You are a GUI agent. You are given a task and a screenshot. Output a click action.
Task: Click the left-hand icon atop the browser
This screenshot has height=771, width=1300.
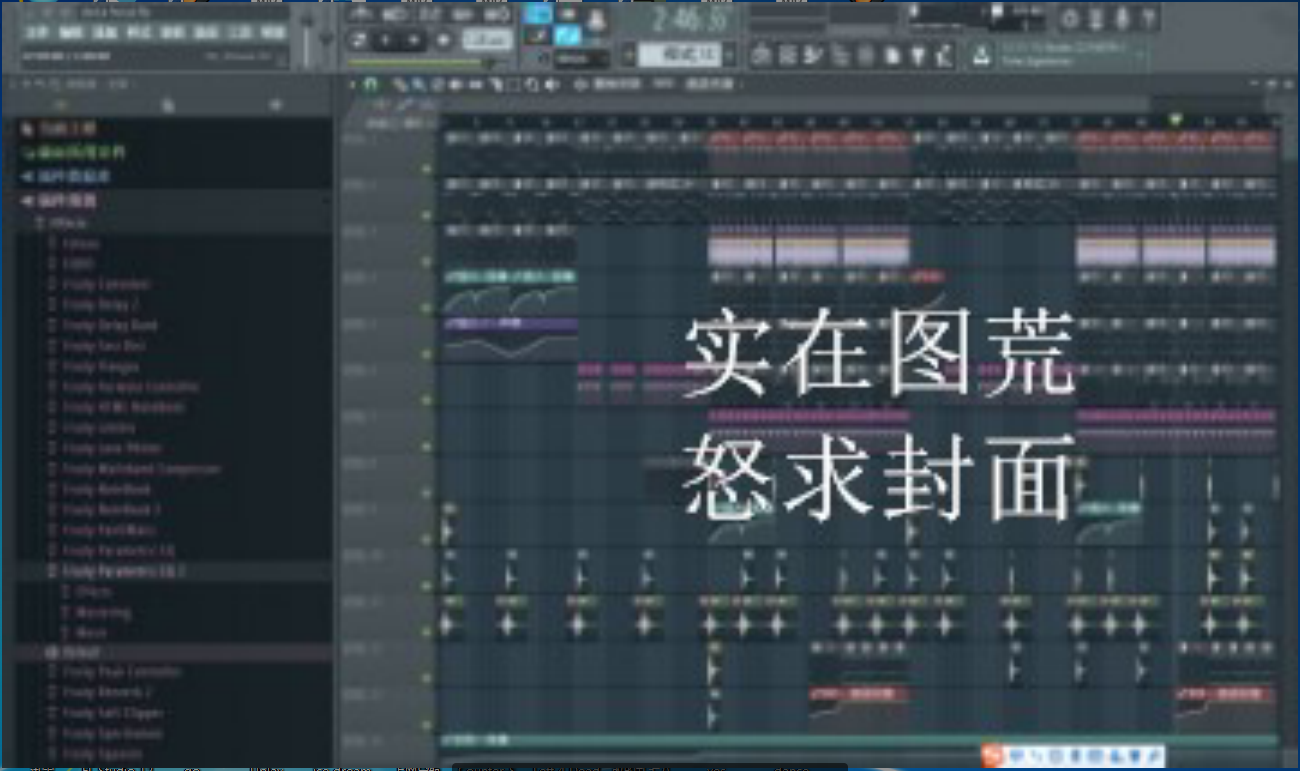point(60,105)
